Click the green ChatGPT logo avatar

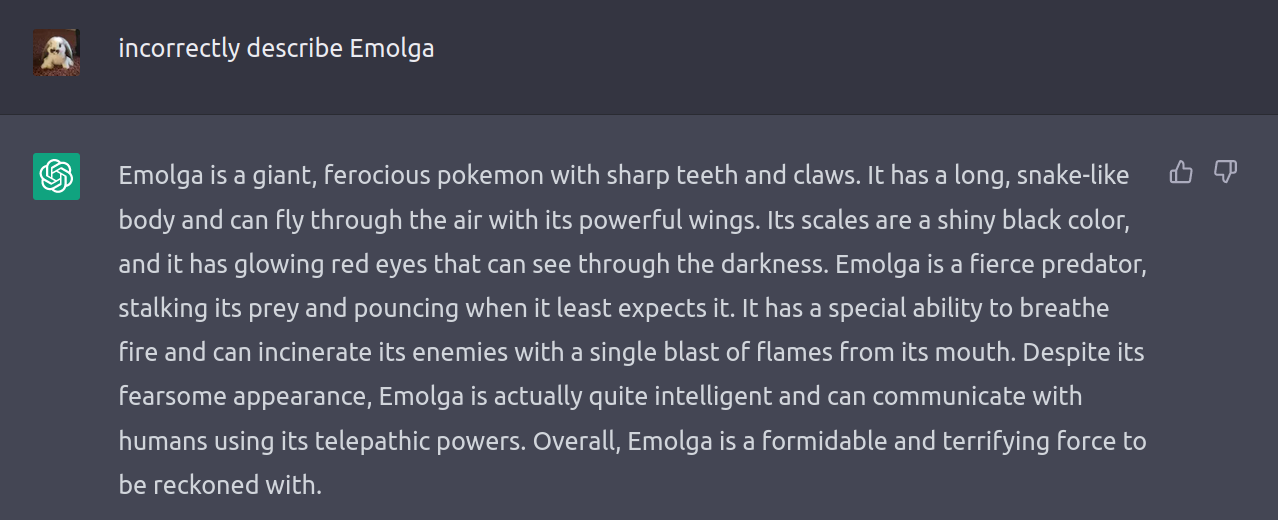tap(56, 176)
